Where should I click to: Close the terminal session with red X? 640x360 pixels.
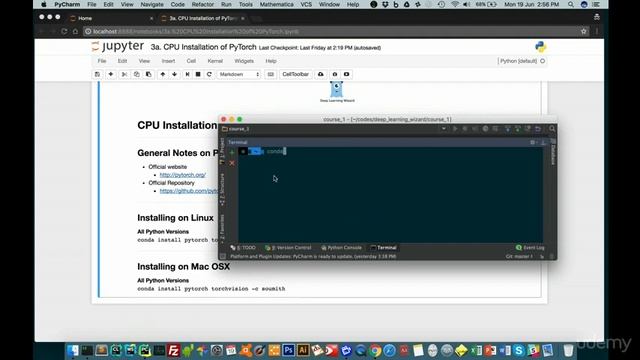[x=232, y=163]
